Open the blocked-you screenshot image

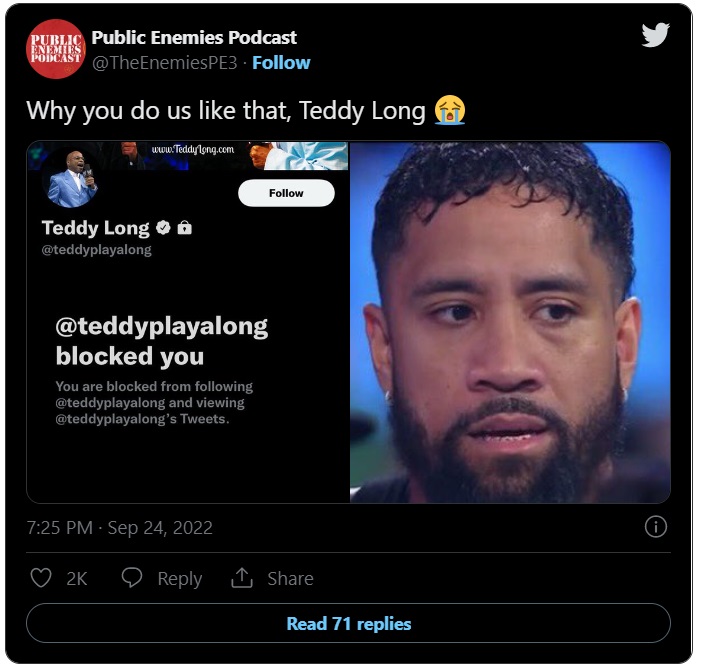pyautogui.click(x=188, y=322)
